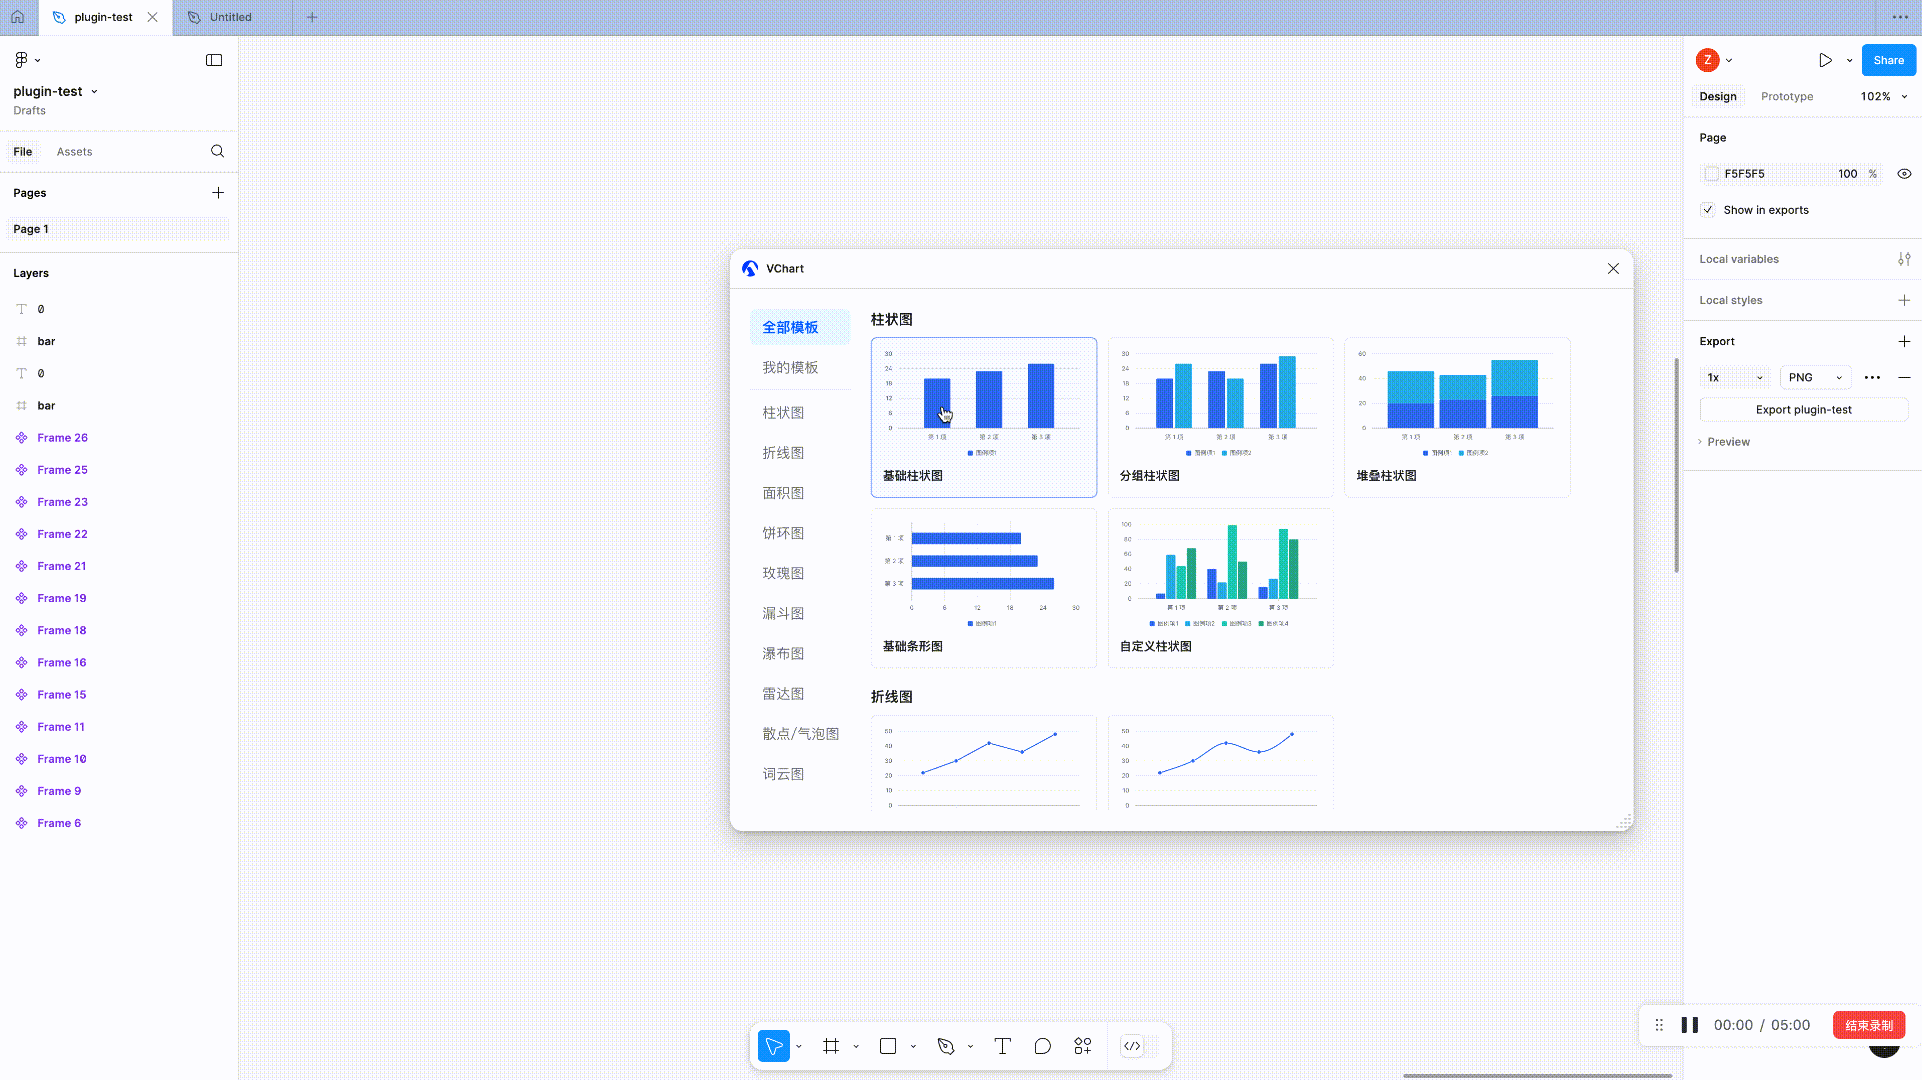The height and width of the screenshot is (1080, 1922).
Task: Click 结束录制 stop recording button
Action: [1869, 1025]
